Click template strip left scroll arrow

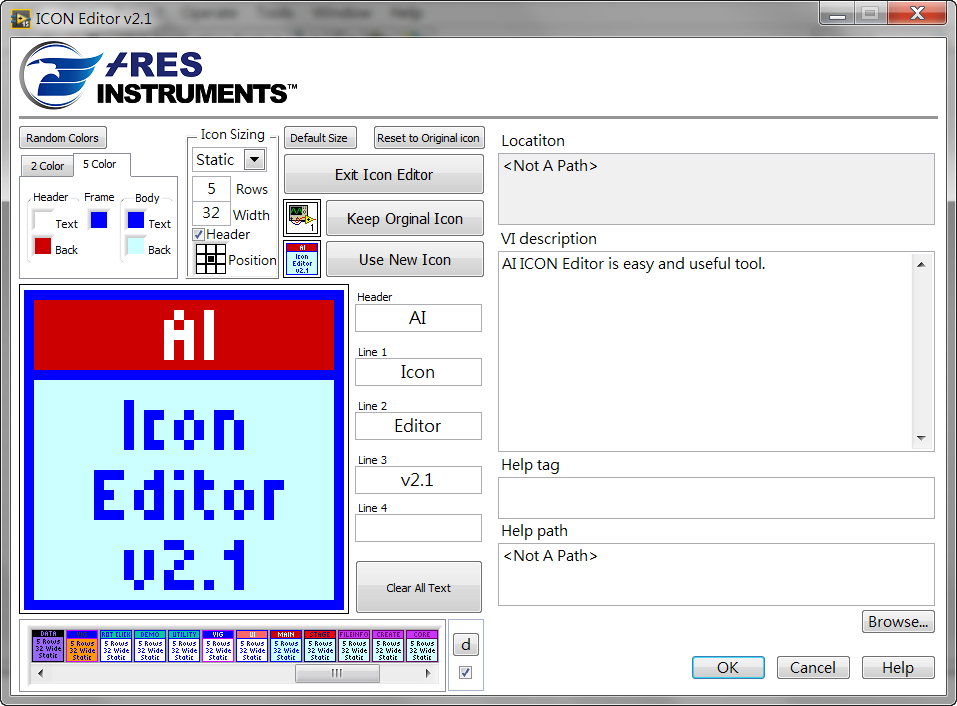tap(40, 673)
